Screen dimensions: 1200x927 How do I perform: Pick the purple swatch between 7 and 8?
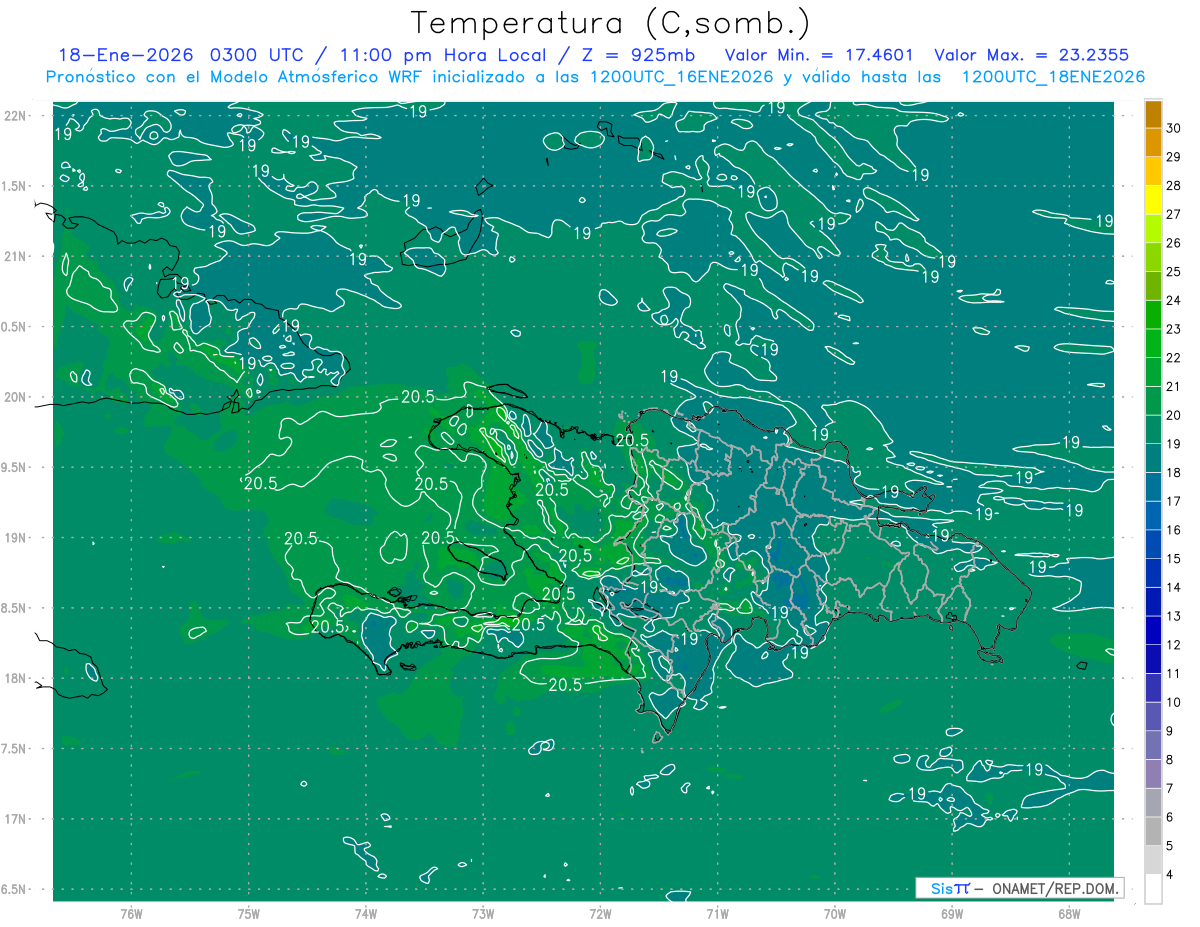1153,774
